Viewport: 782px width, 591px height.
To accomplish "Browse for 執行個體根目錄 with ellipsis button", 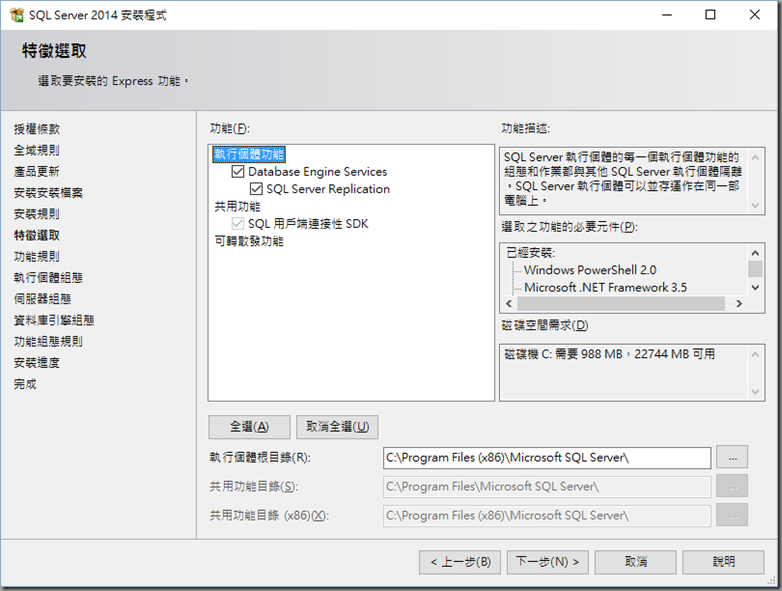I will [x=732, y=457].
